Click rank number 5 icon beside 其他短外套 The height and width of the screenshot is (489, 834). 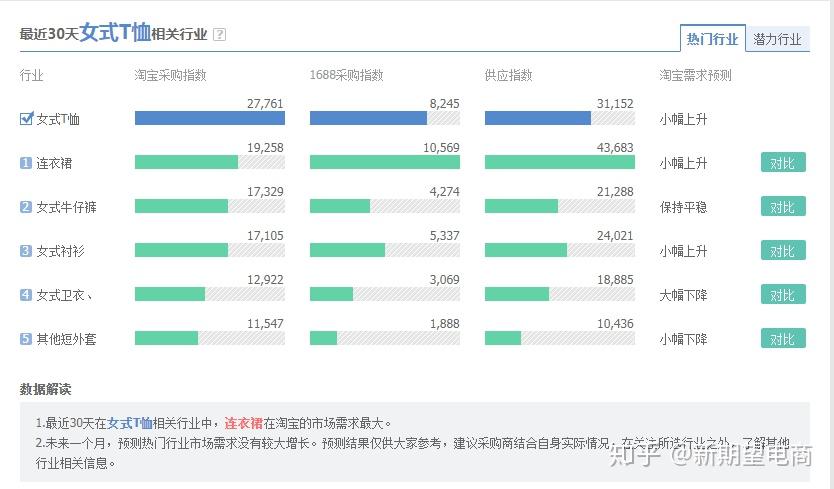[26, 338]
